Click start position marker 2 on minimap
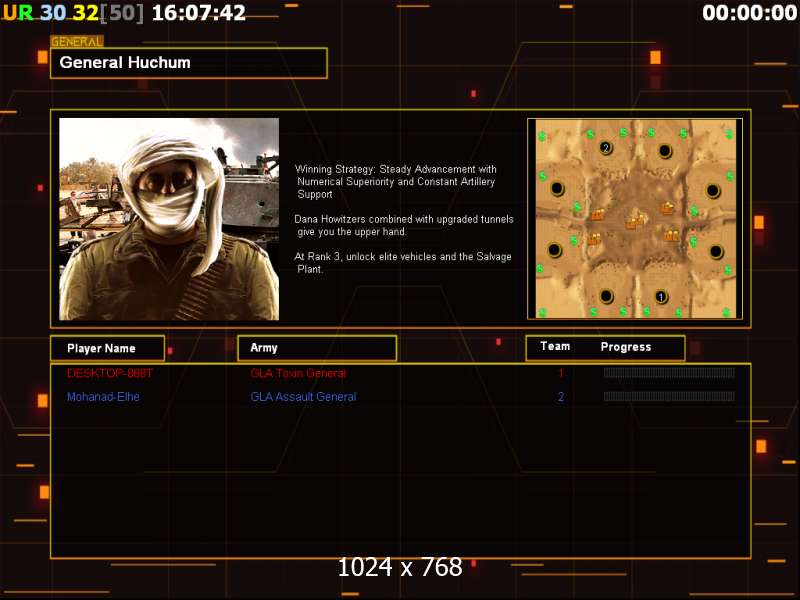 (x=606, y=148)
